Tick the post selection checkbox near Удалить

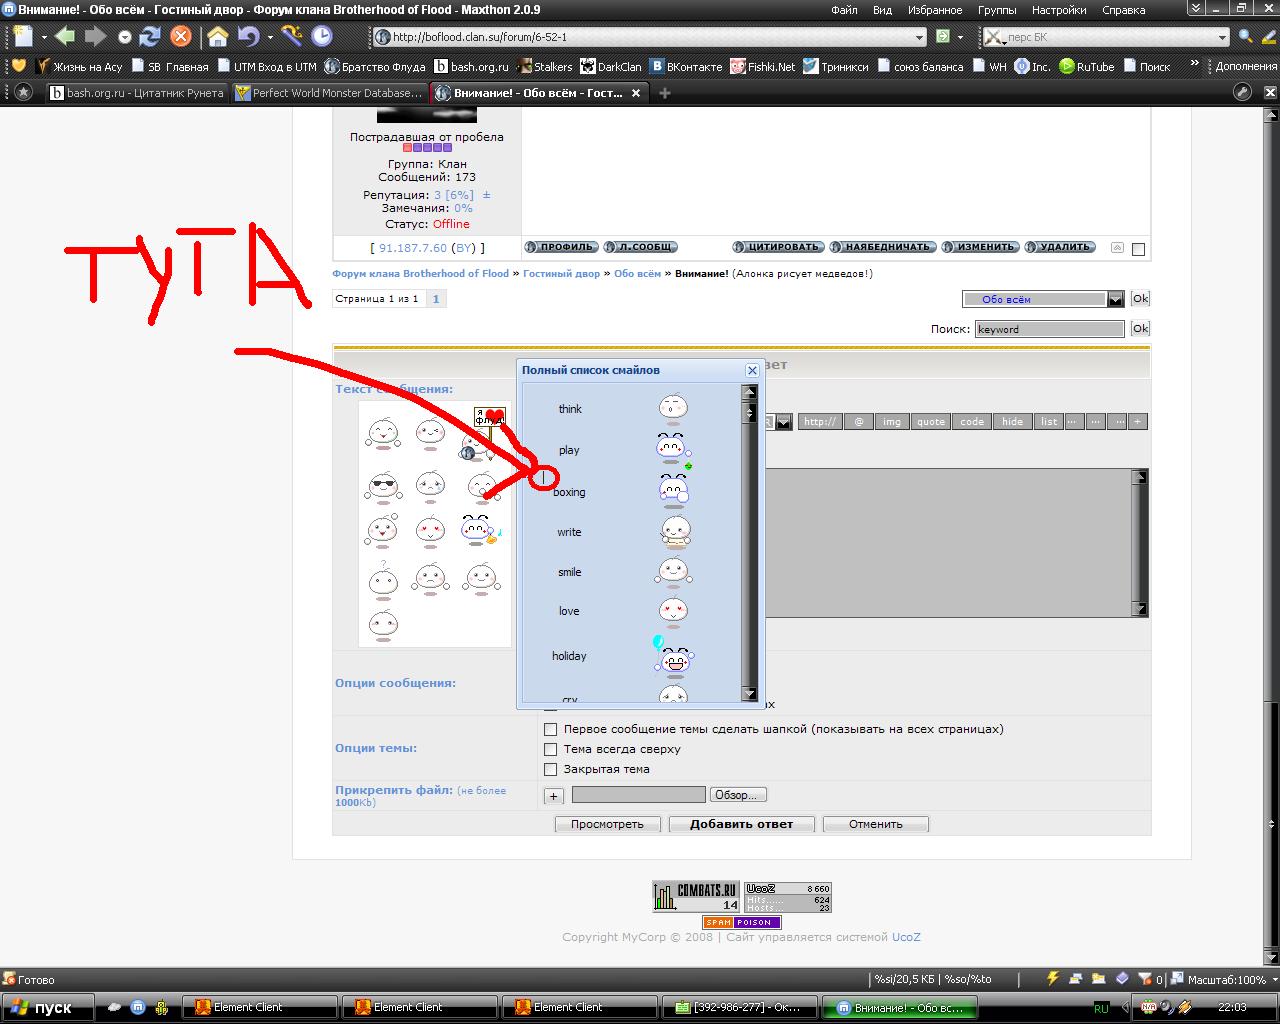point(1138,249)
